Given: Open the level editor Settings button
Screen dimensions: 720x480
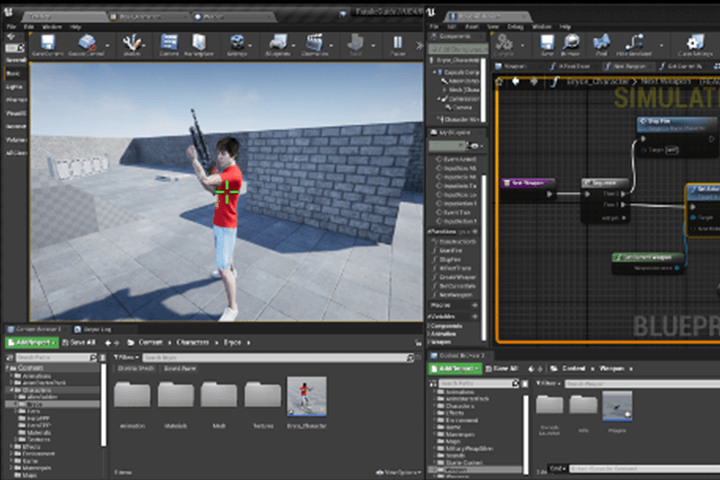Looking at the screenshot, I should point(236,45).
